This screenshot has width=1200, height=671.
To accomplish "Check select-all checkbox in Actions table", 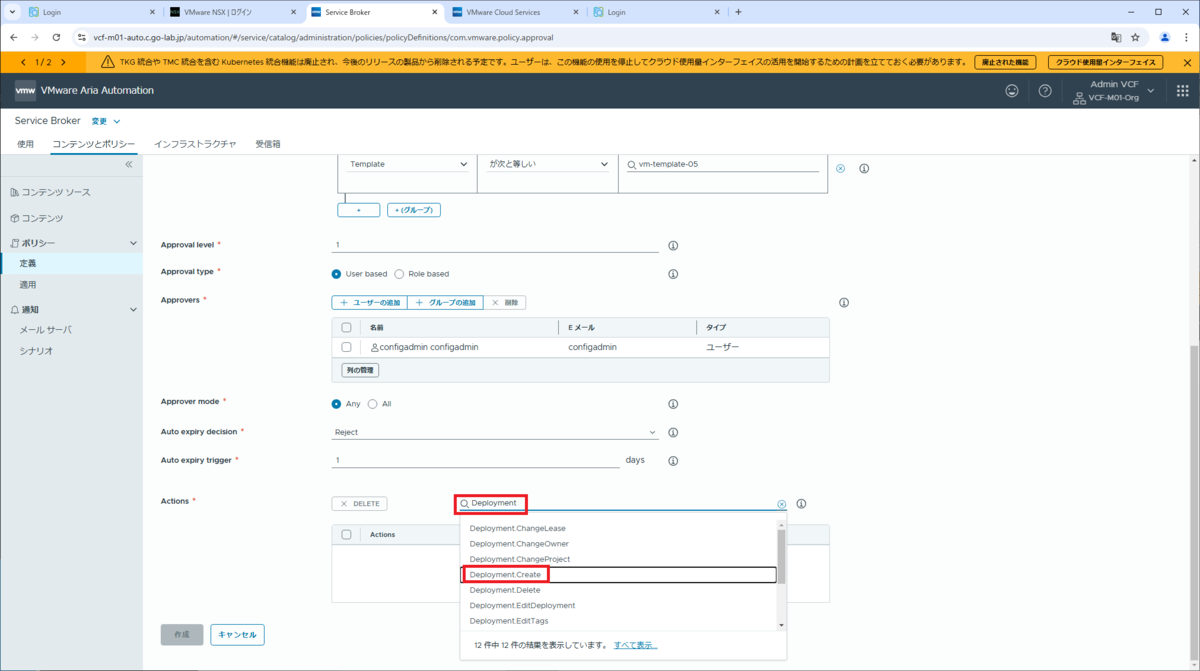I will (x=346, y=535).
